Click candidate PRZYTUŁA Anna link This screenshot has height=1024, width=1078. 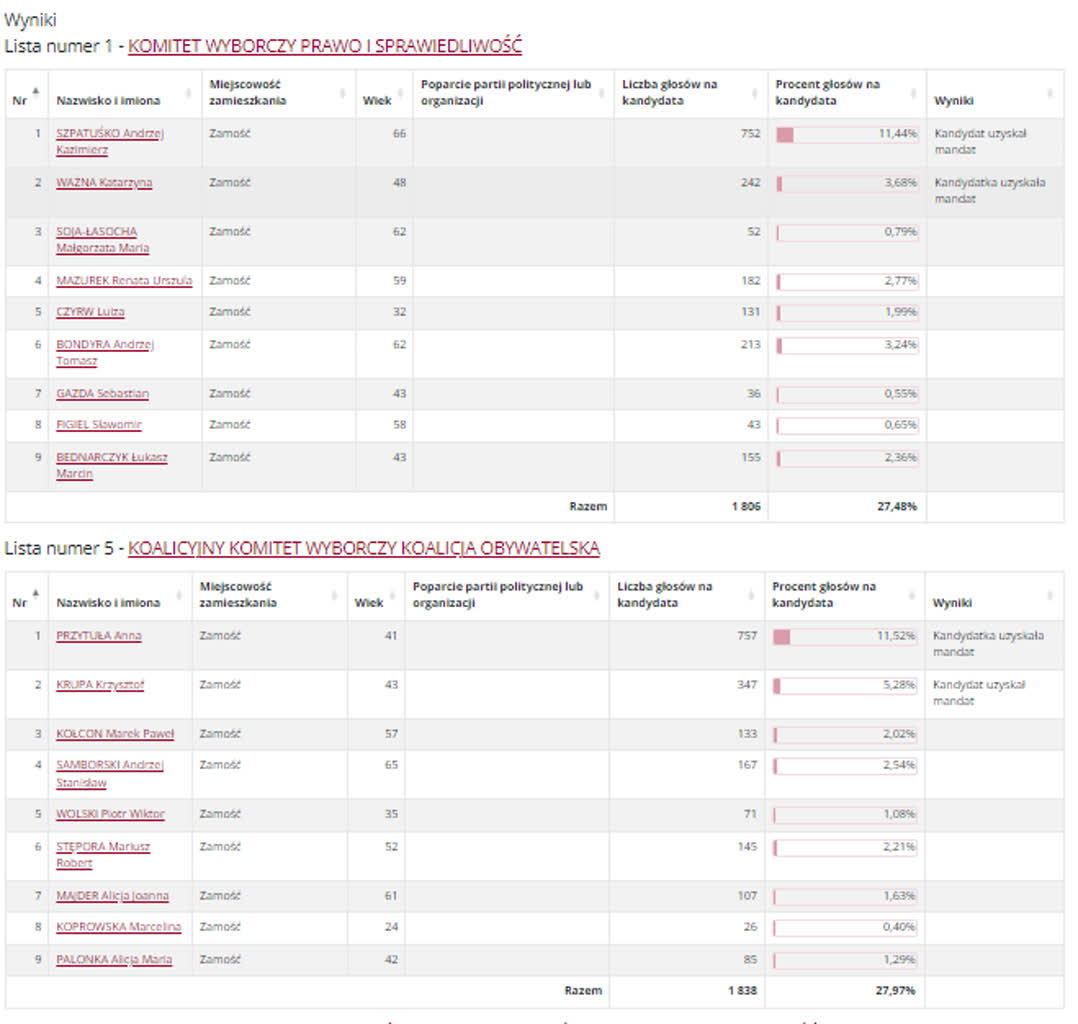tap(98, 636)
